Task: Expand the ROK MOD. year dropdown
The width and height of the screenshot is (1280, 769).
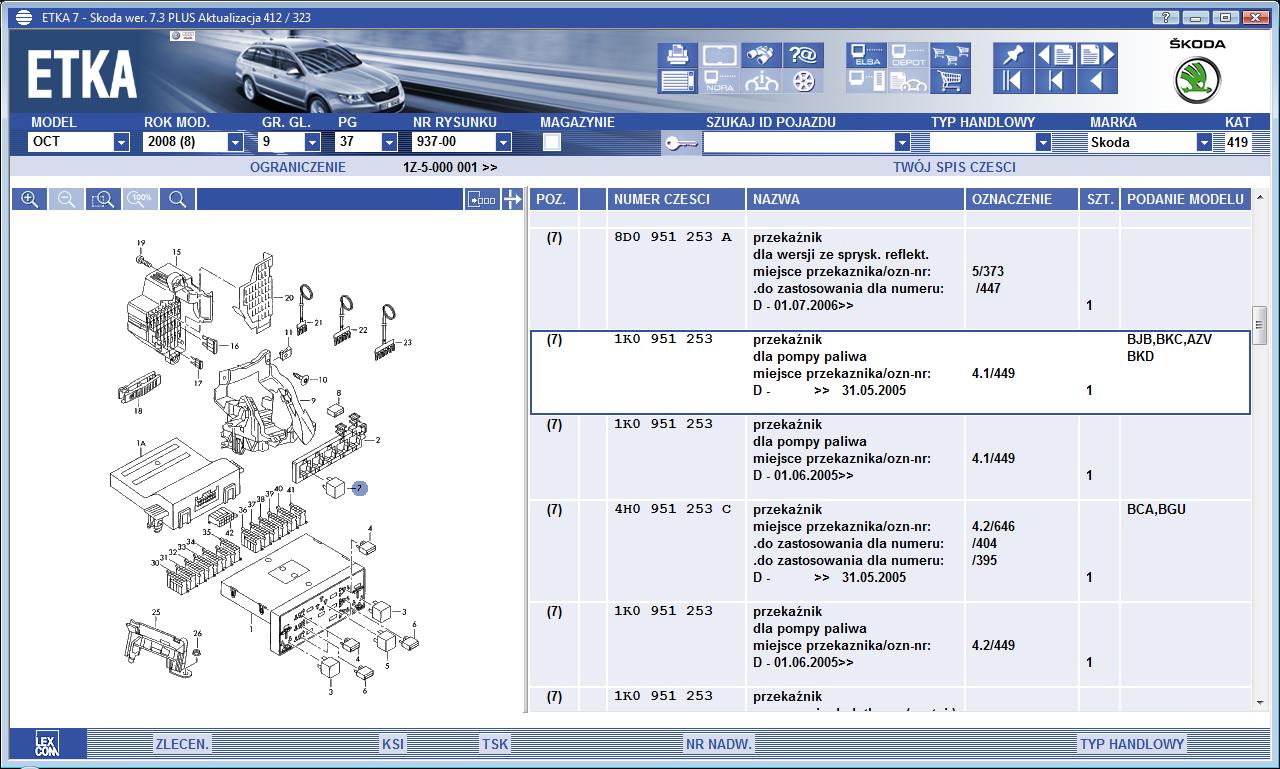Action: click(x=235, y=142)
